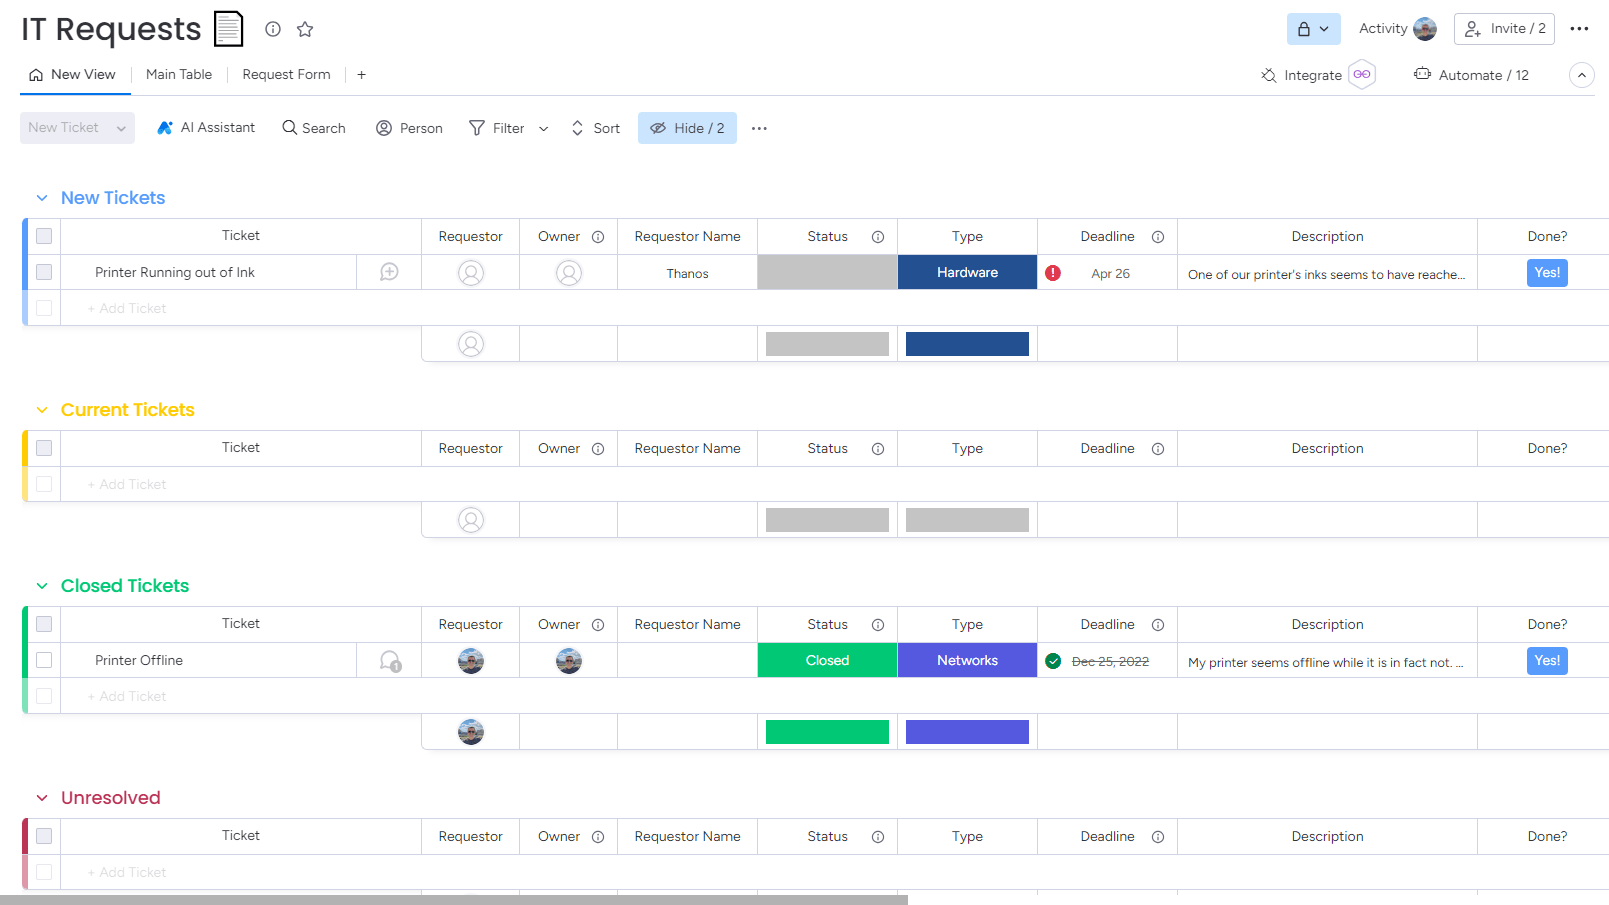This screenshot has height=905, width=1609.
Task: Click the Yes! done button for Printer Offline
Action: pyautogui.click(x=1546, y=660)
